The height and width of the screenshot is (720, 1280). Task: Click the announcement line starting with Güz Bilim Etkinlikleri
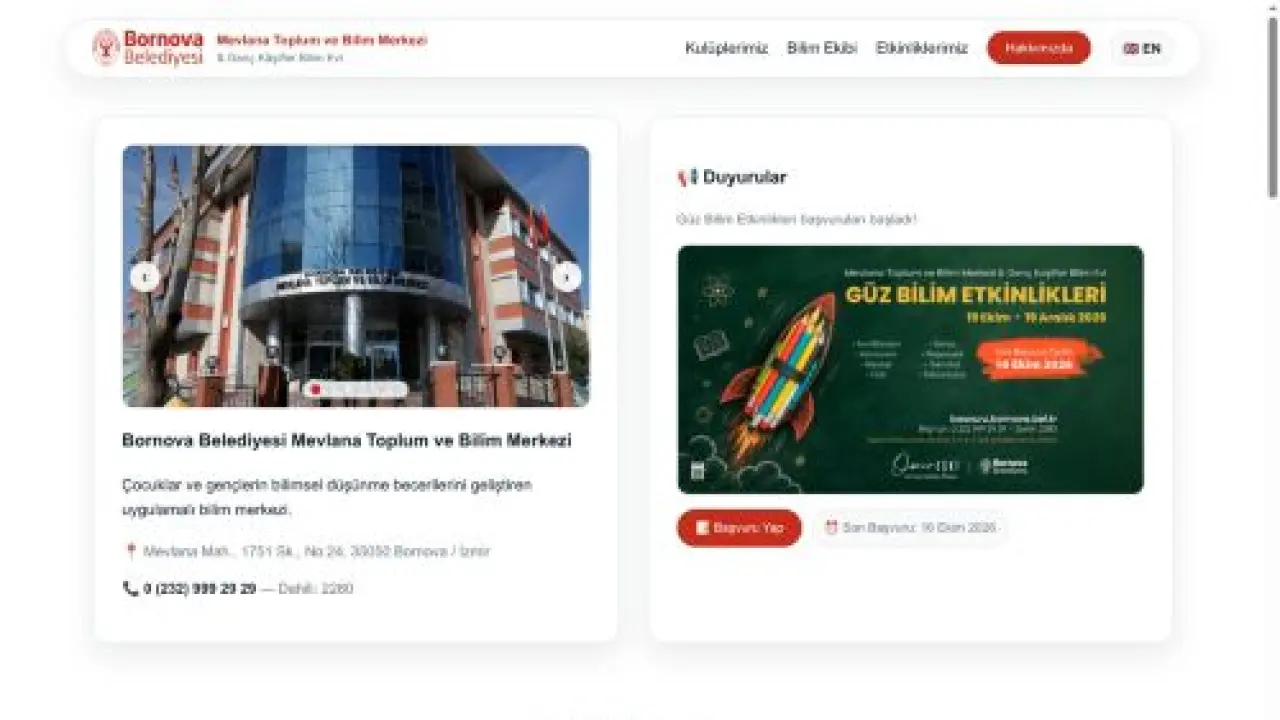click(x=796, y=219)
